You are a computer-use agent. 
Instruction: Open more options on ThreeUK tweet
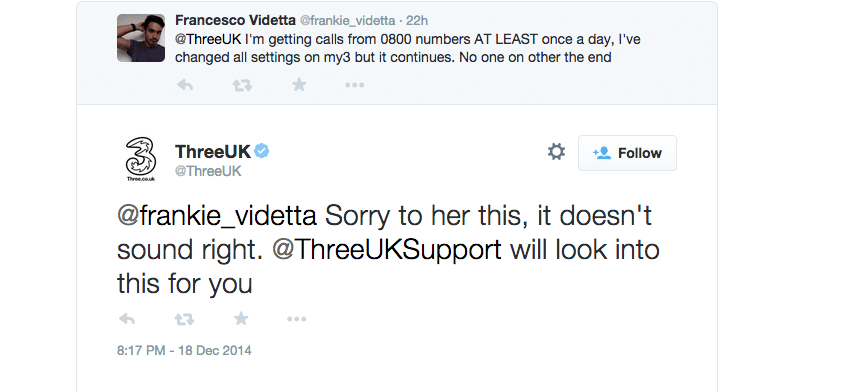coord(297,319)
